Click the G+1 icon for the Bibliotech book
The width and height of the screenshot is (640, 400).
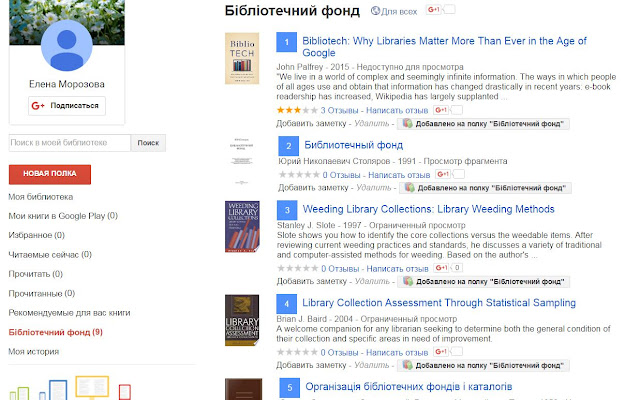coord(441,110)
